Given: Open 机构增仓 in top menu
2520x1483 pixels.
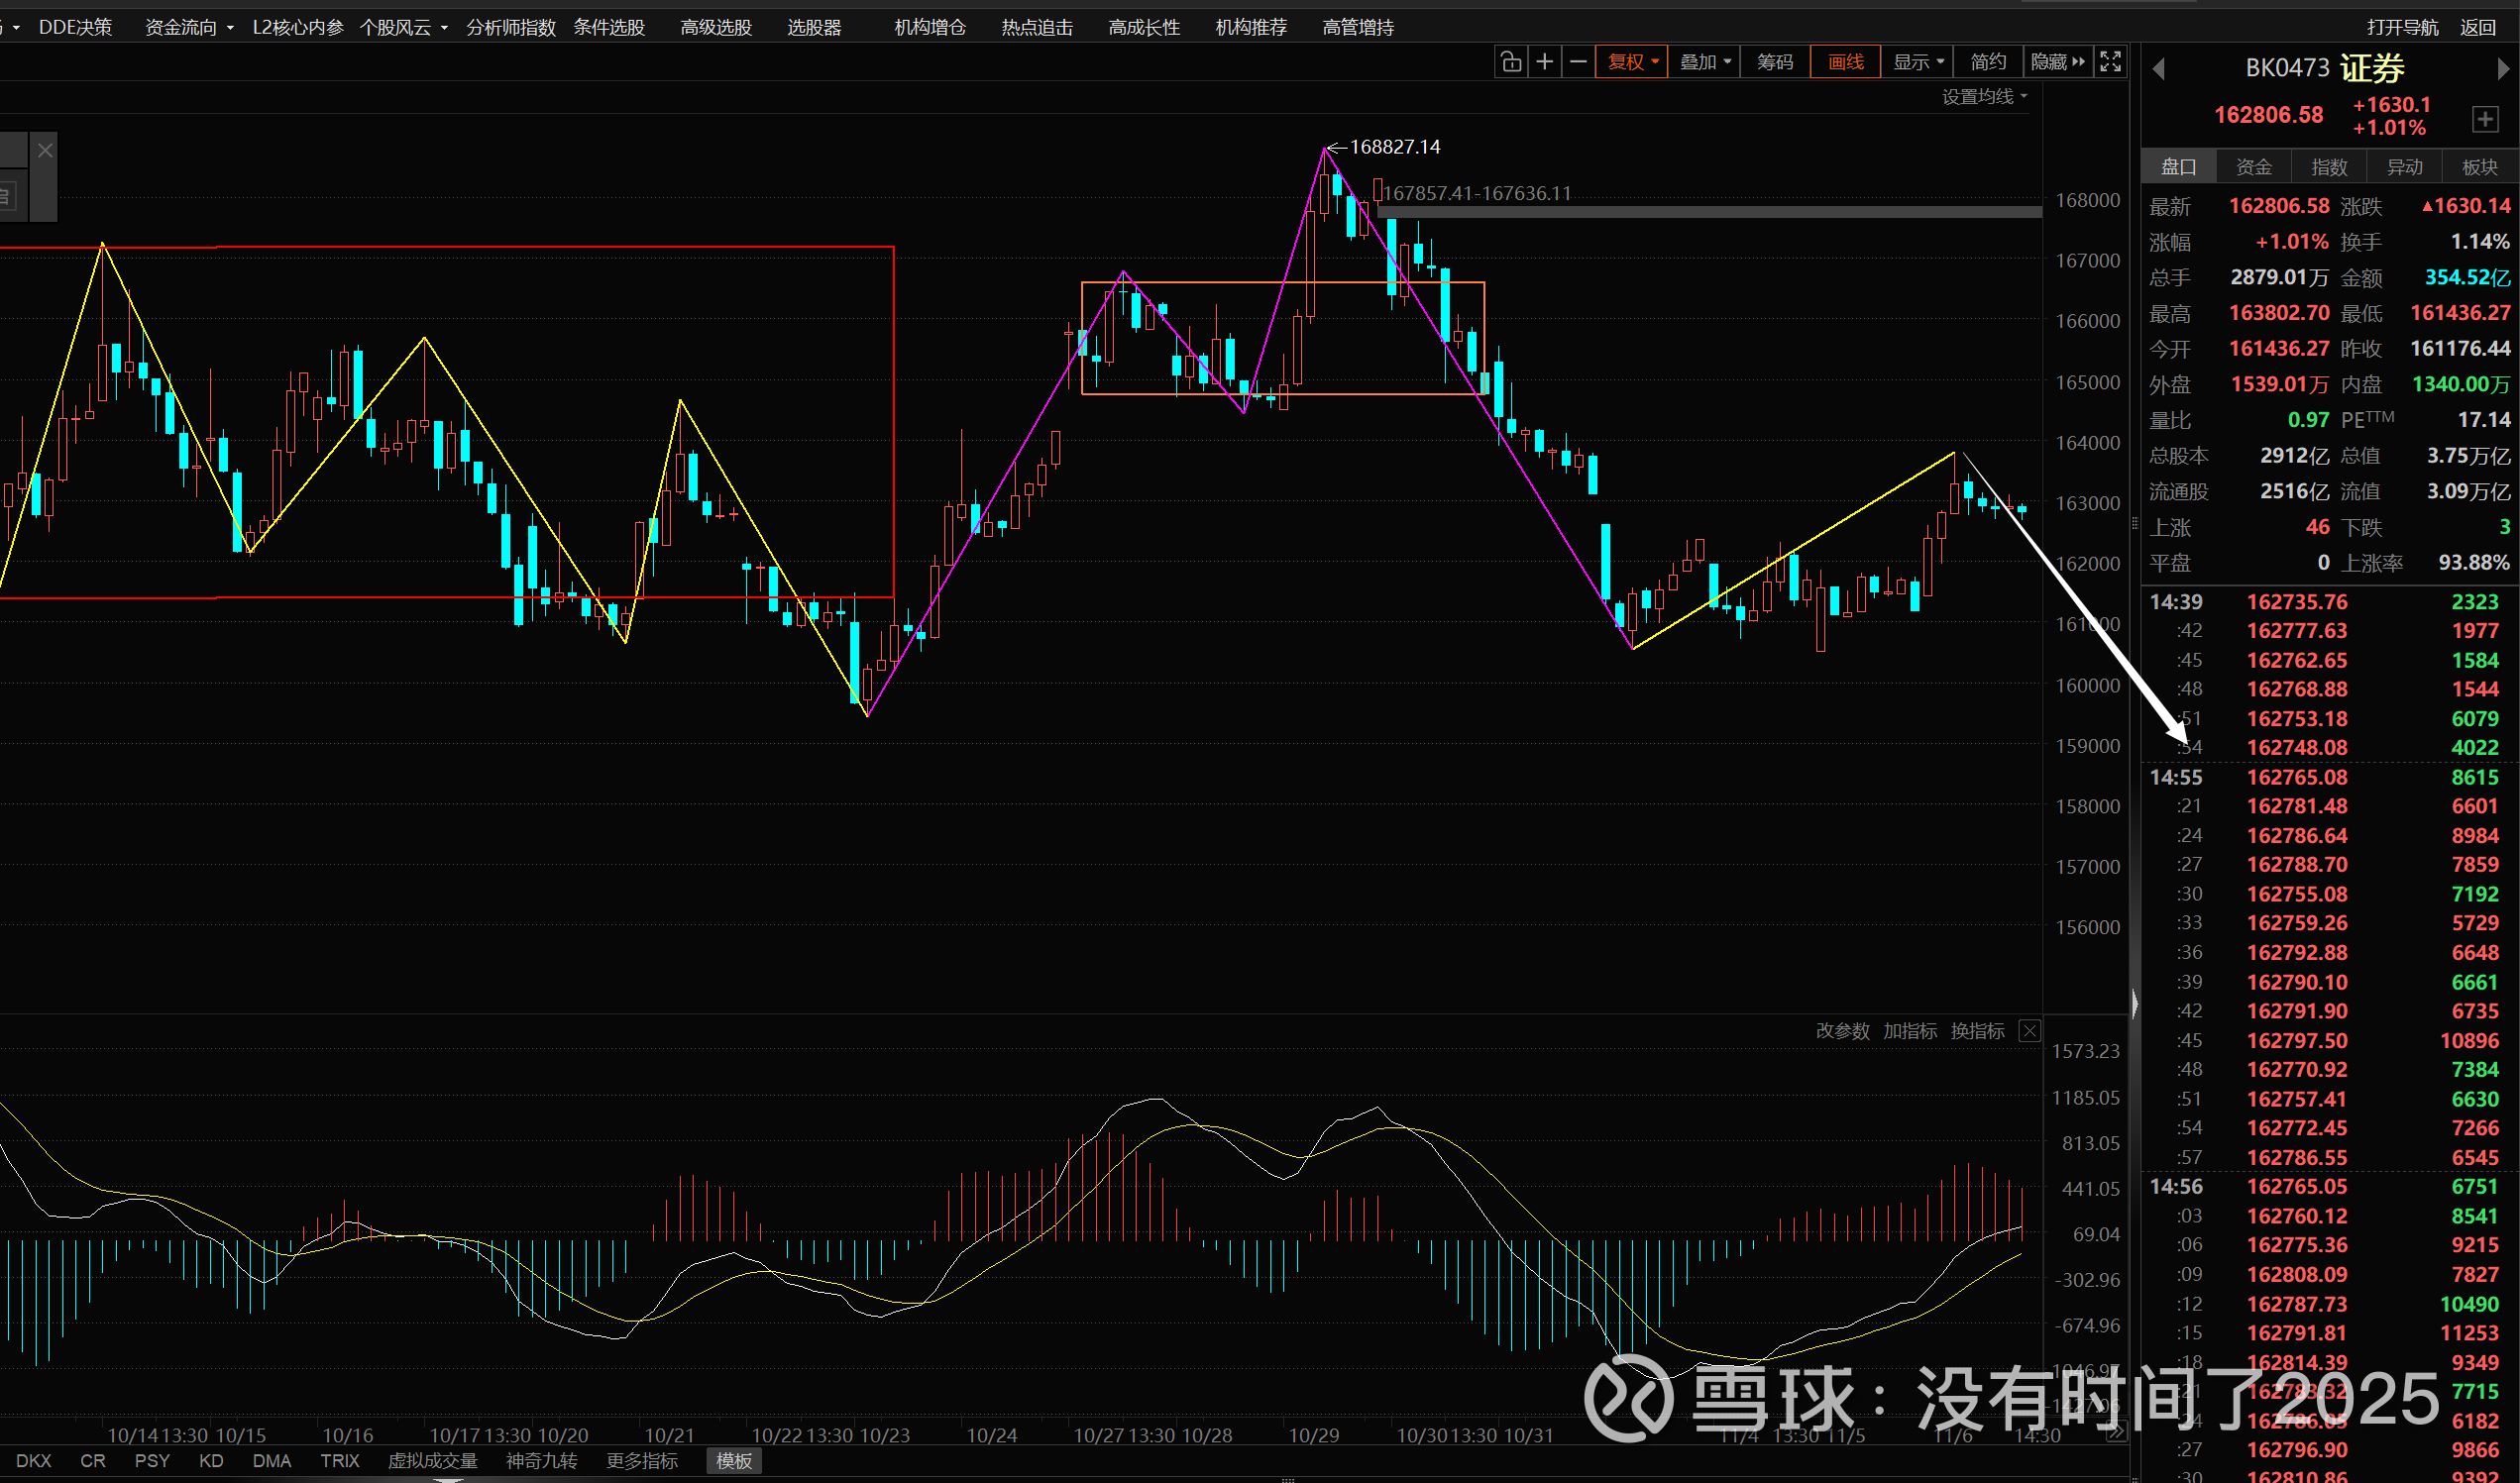Looking at the screenshot, I should pyautogui.click(x=930, y=27).
